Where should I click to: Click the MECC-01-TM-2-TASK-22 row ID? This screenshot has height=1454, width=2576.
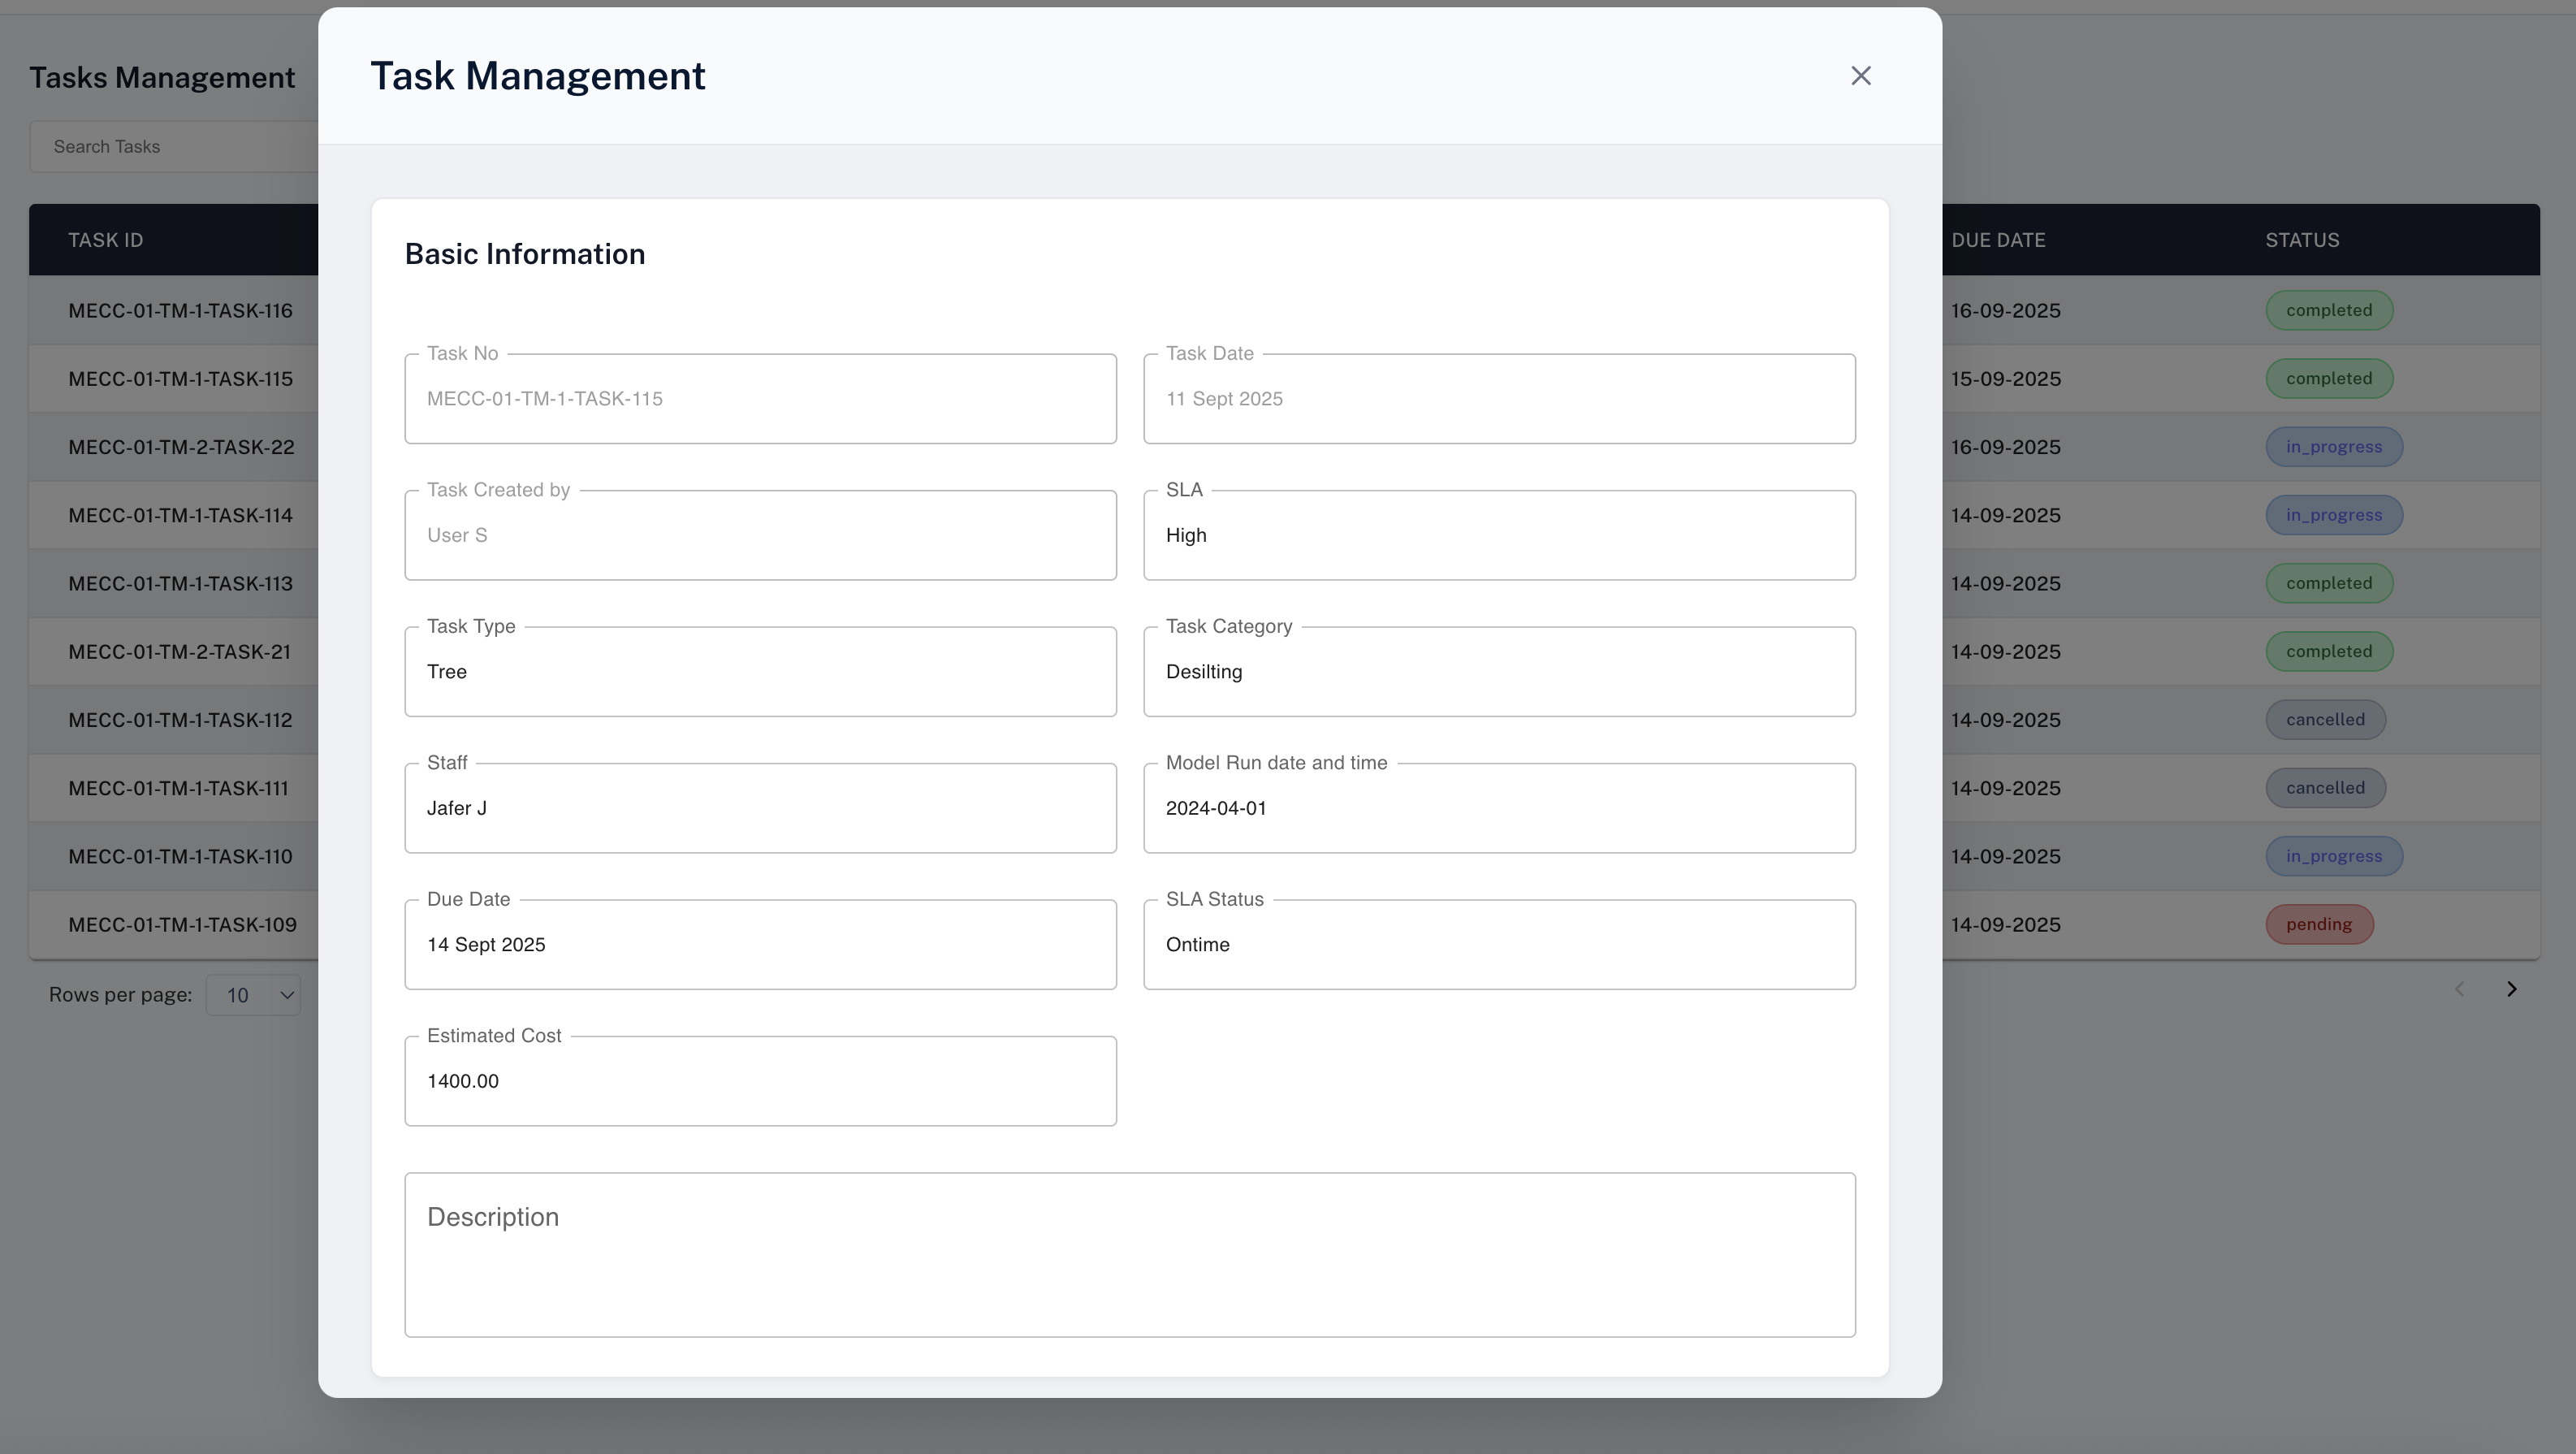[181, 447]
